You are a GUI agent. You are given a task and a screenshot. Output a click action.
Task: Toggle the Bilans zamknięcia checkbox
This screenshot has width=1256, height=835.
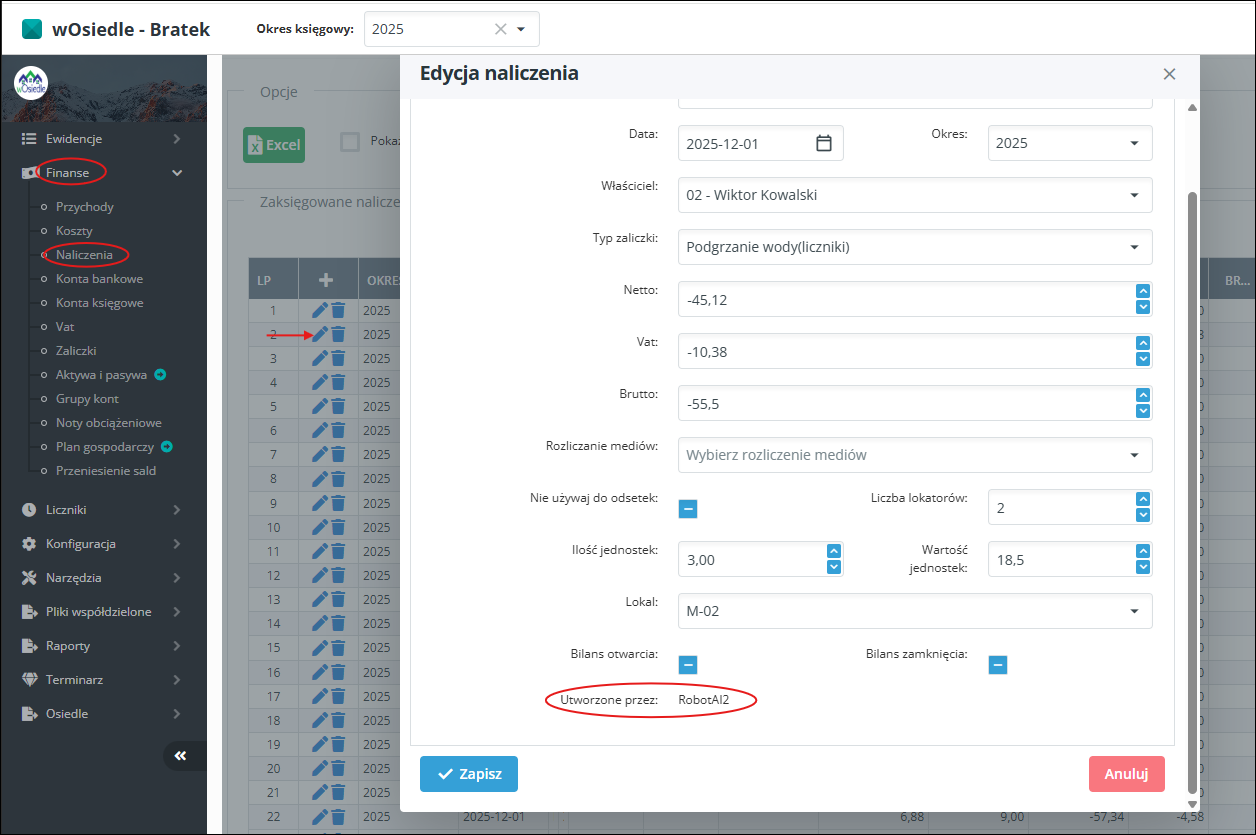[998, 665]
